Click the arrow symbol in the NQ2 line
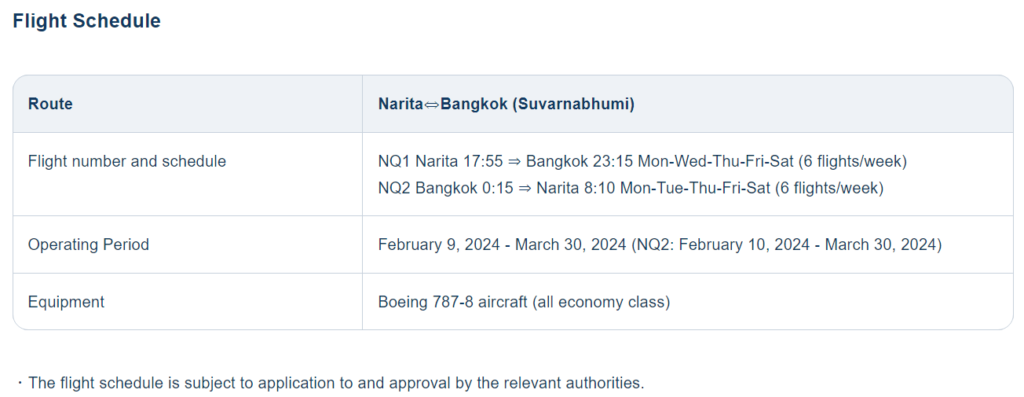 tap(525, 189)
